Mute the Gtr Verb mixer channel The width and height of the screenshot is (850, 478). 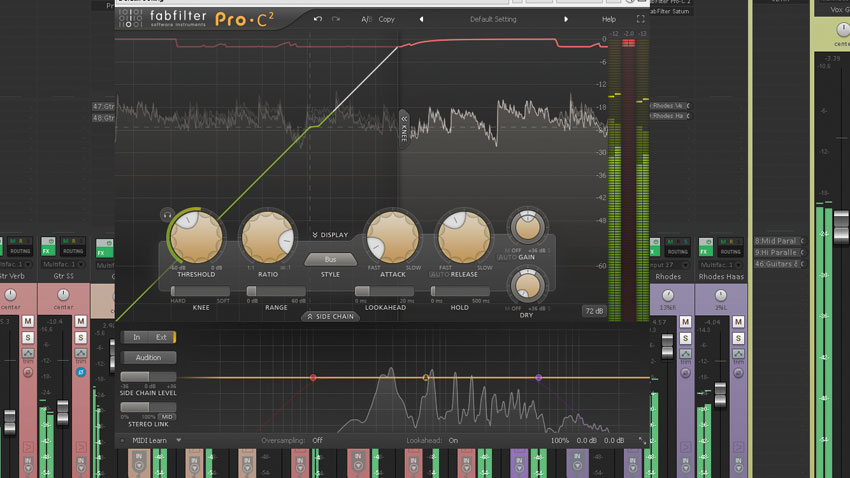click(x=28, y=321)
